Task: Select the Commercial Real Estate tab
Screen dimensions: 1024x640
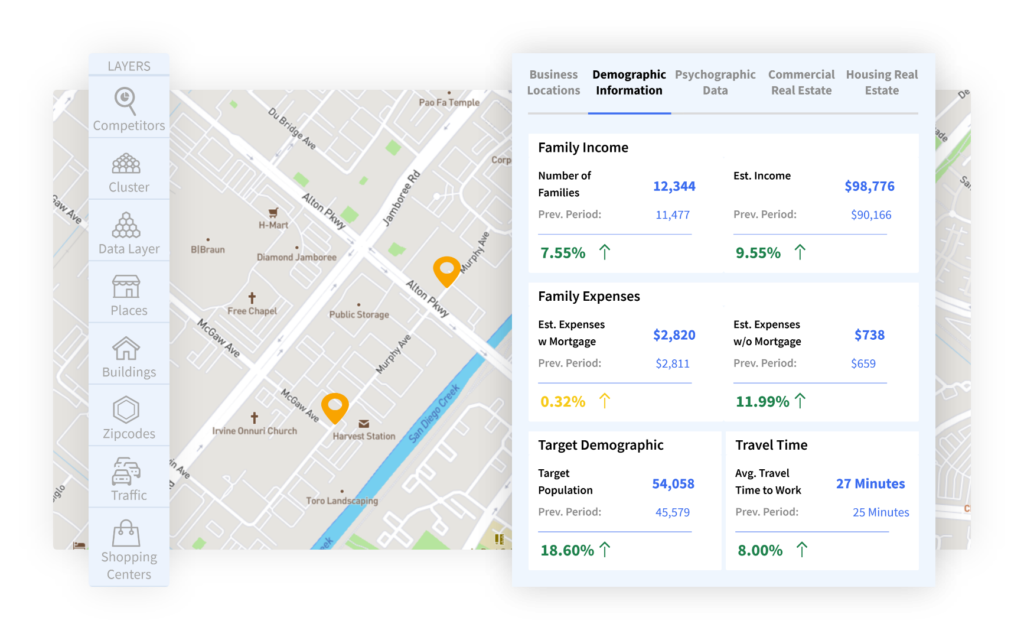Action: pos(801,82)
